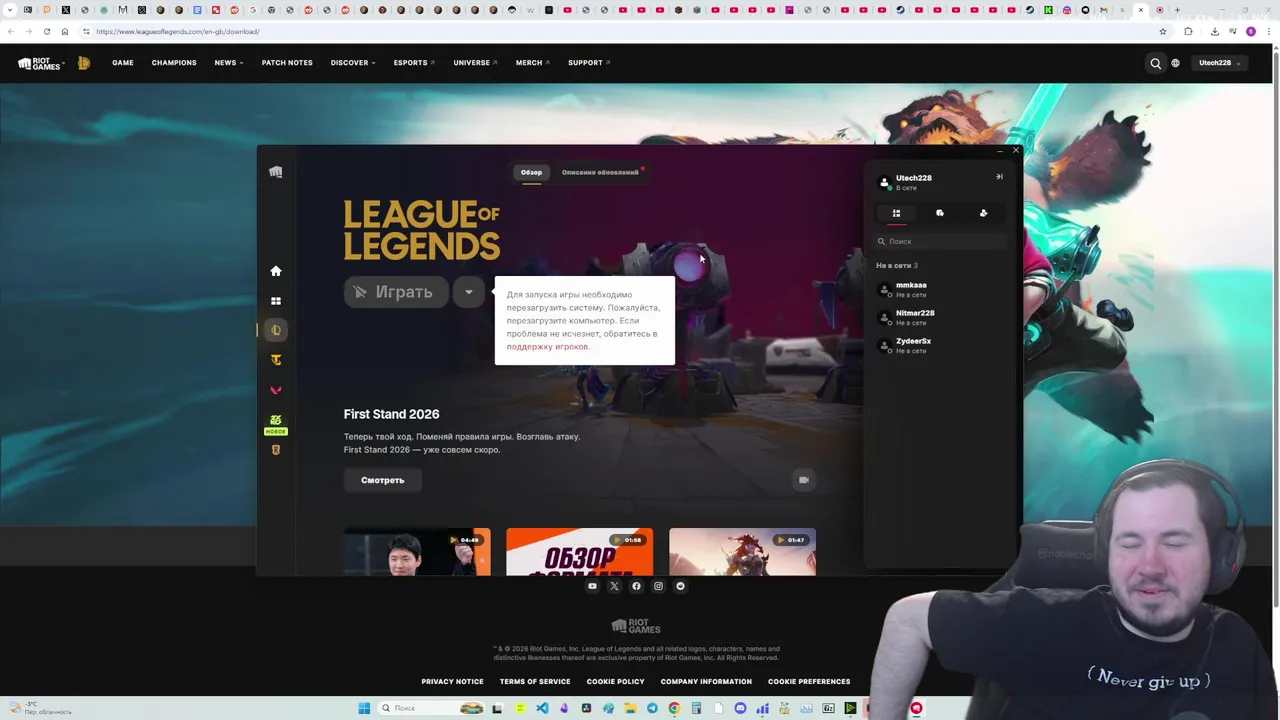1280x720 pixels.
Task: Open Riot client home page icon
Action: pyautogui.click(x=276, y=271)
